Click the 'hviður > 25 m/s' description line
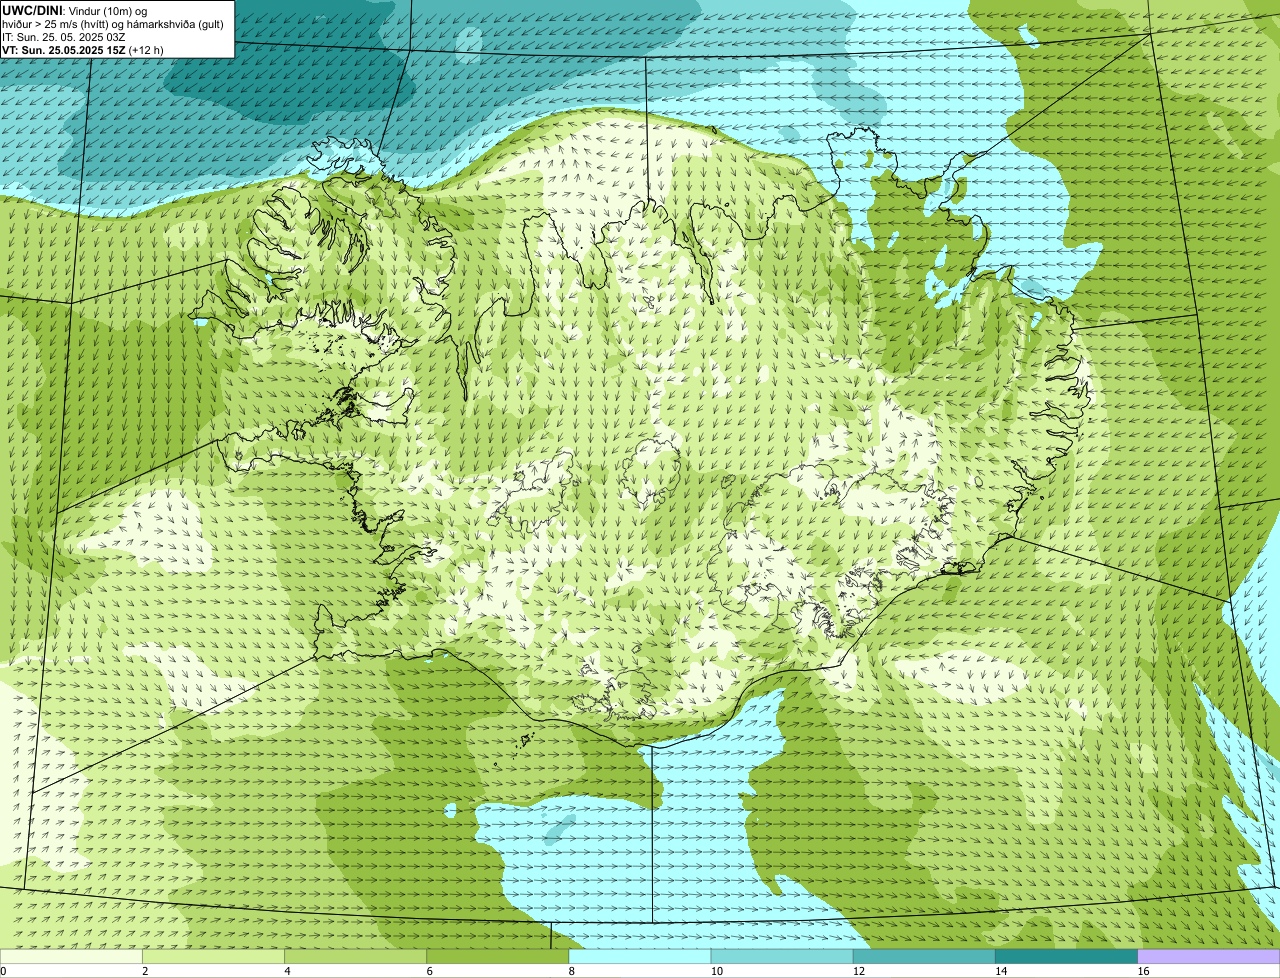This screenshot has height=978, width=1280. (113, 23)
